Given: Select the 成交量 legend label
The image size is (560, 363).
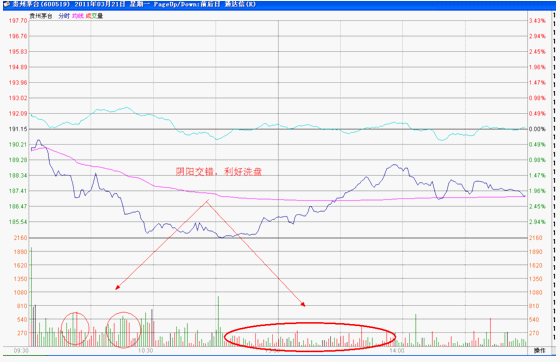Looking at the screenshot, I should pyautogui.click(x=94, y=16).
